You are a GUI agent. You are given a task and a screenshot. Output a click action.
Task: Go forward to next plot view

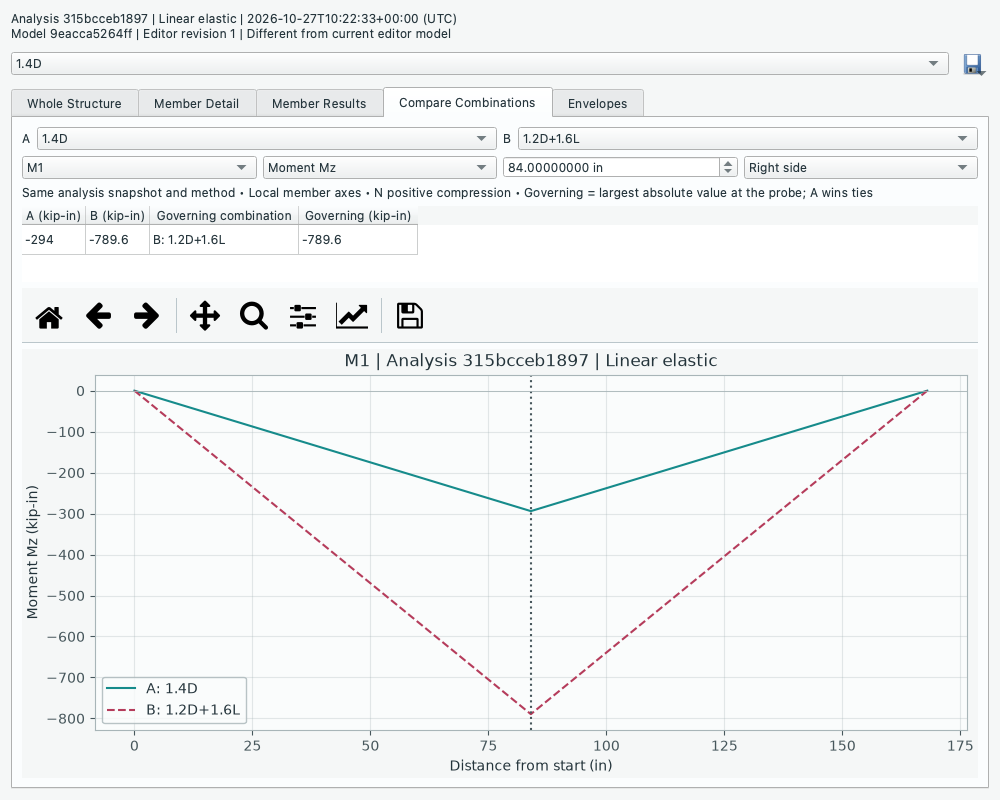pos(147,316)
